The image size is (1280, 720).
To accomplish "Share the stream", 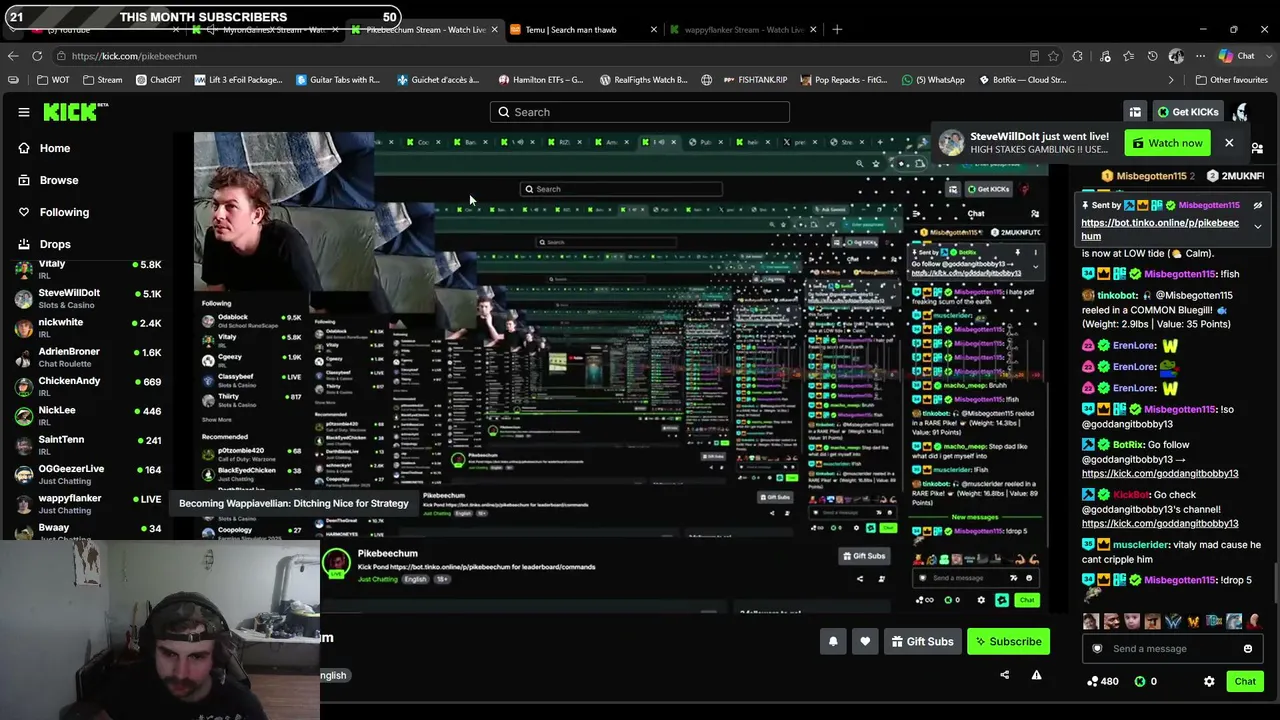I will pyautogui.click(x=1005, y=675).
